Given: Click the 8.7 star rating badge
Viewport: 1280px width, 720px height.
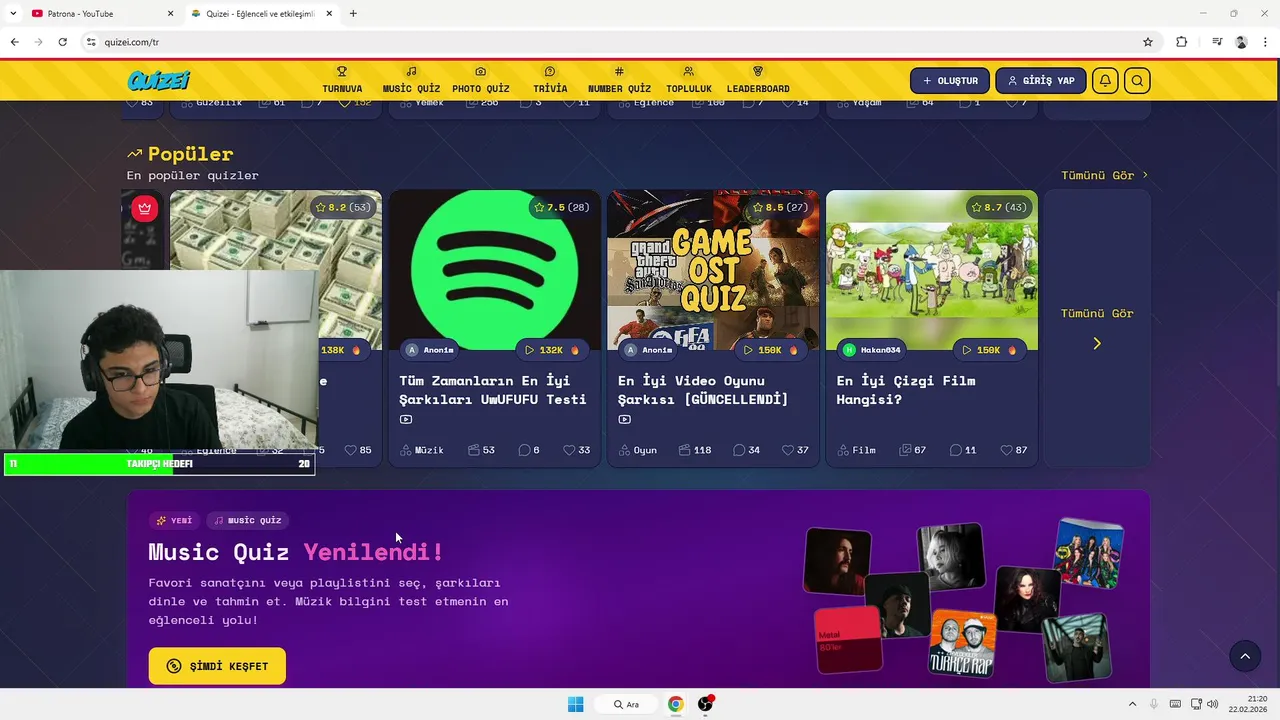Looking at the screenshot, I should 1001,207.
